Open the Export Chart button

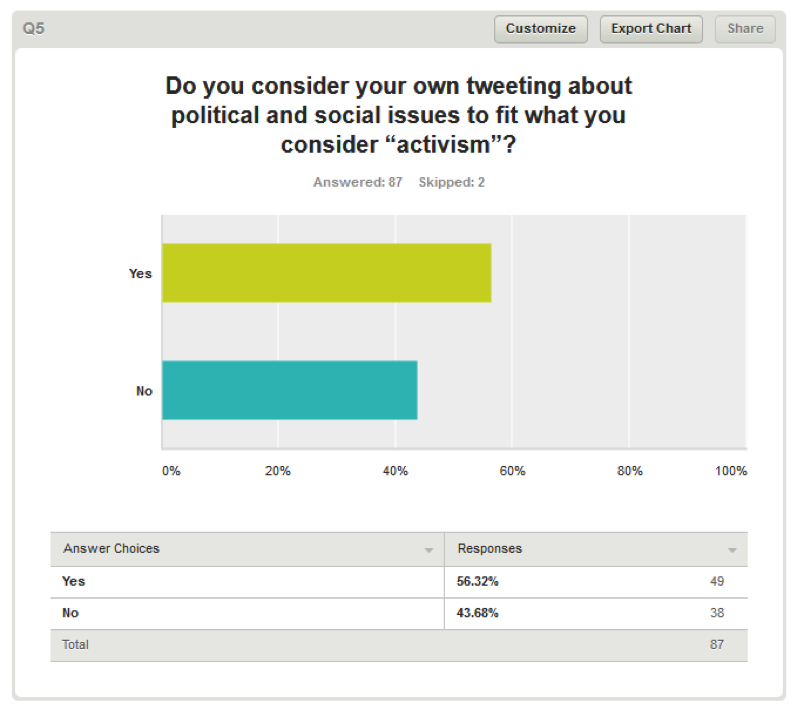pos(651,29)
